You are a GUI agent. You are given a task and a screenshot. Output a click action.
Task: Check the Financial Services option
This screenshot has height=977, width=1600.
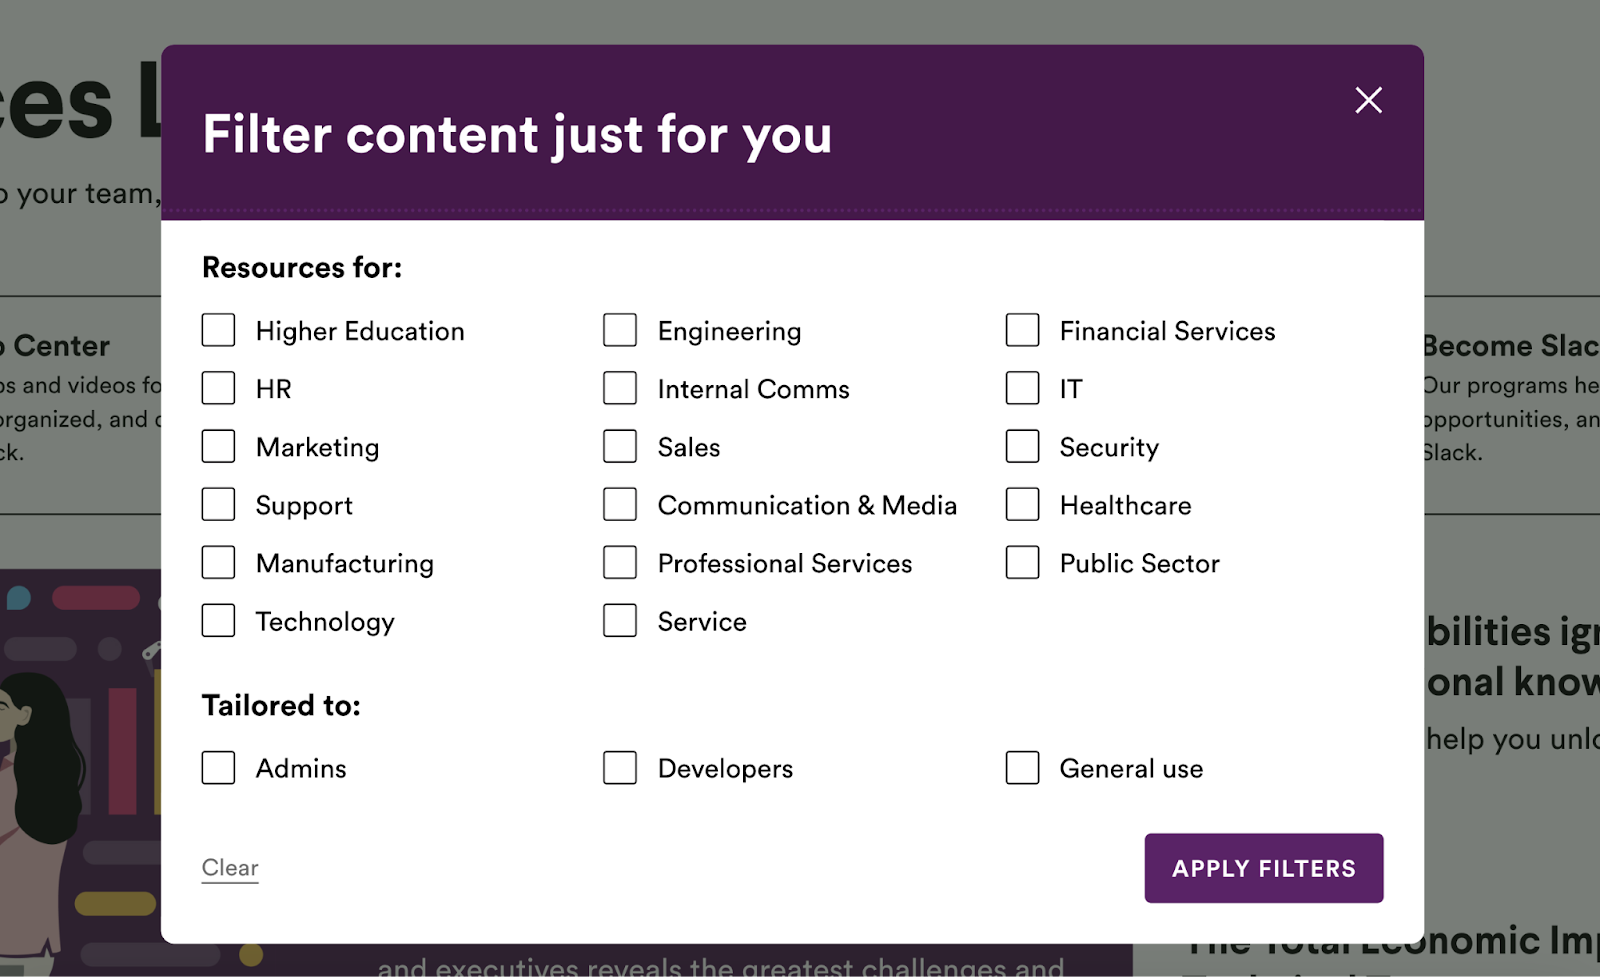[x=1022, y=330]
